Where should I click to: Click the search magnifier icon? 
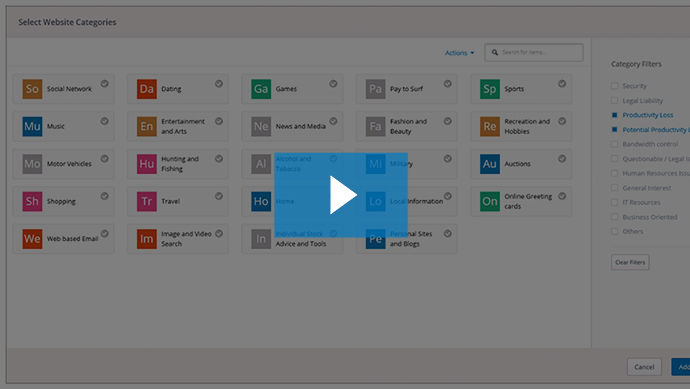click(x=495, y=52)
